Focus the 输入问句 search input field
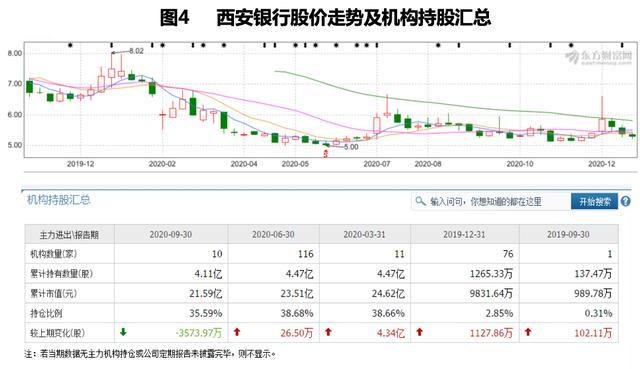 coord(491,201)
